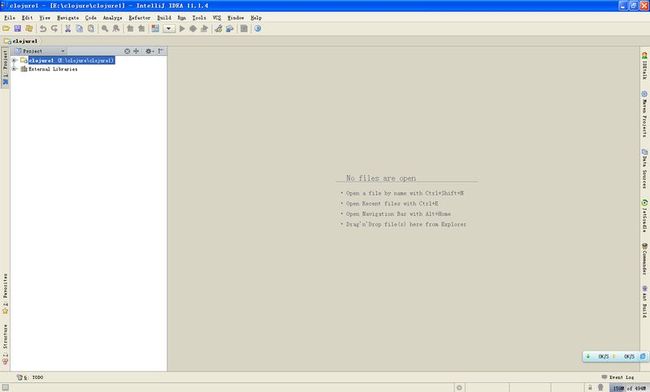Viewport: 650px width, 392px height.
Task: Open the Window menu
Action: [x=235, y=18]
